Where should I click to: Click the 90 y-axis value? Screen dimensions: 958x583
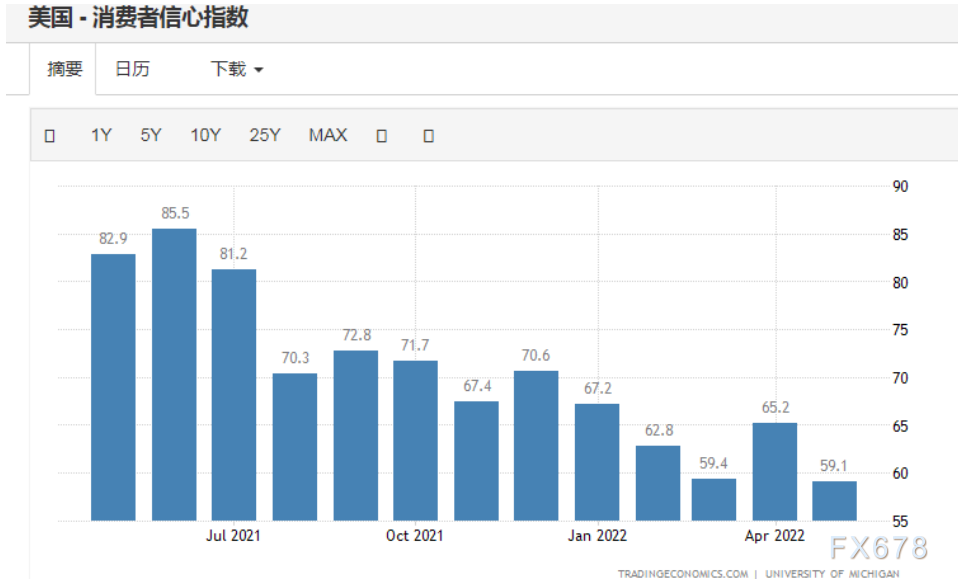click(900, 186)
